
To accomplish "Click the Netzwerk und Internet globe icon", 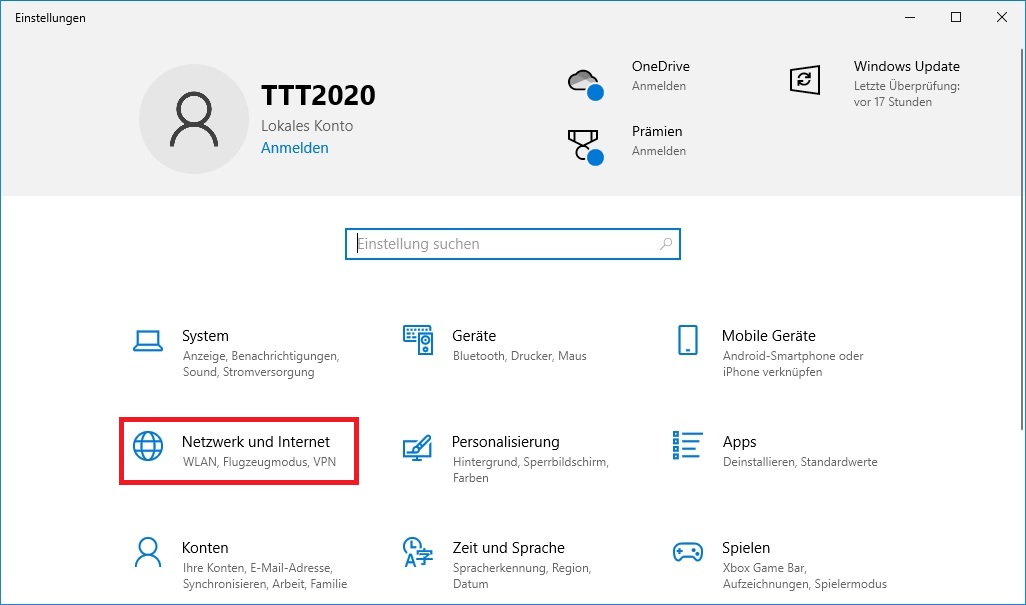I will (148, 446).
